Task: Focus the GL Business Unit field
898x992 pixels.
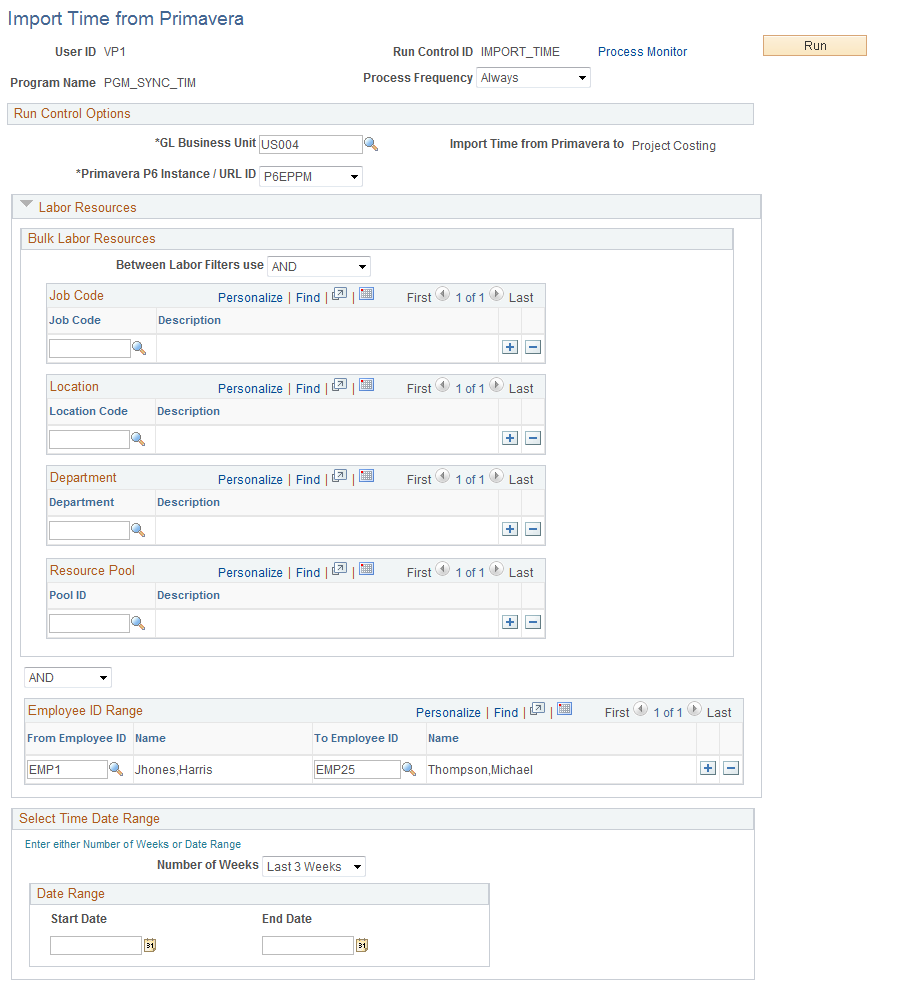Action: tap(311, 144)
